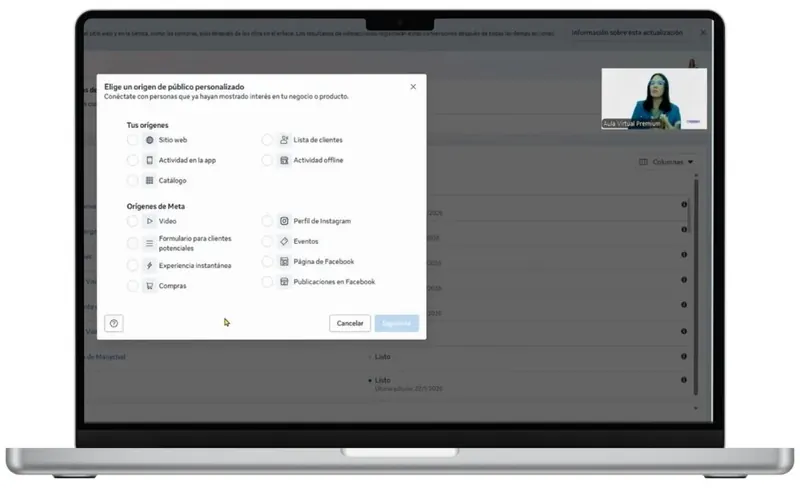Click the shopping cart icon for Compras
The width and height of the screenshot is (800, 488).
tap(149, 286)
